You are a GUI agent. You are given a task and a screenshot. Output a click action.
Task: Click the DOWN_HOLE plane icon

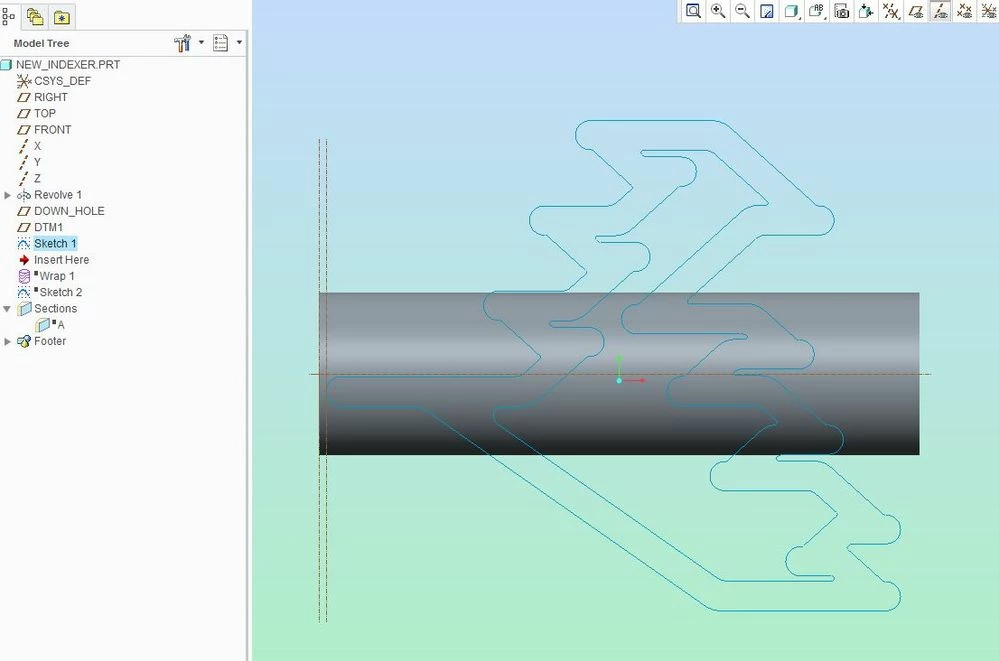[x=24, y=211]
